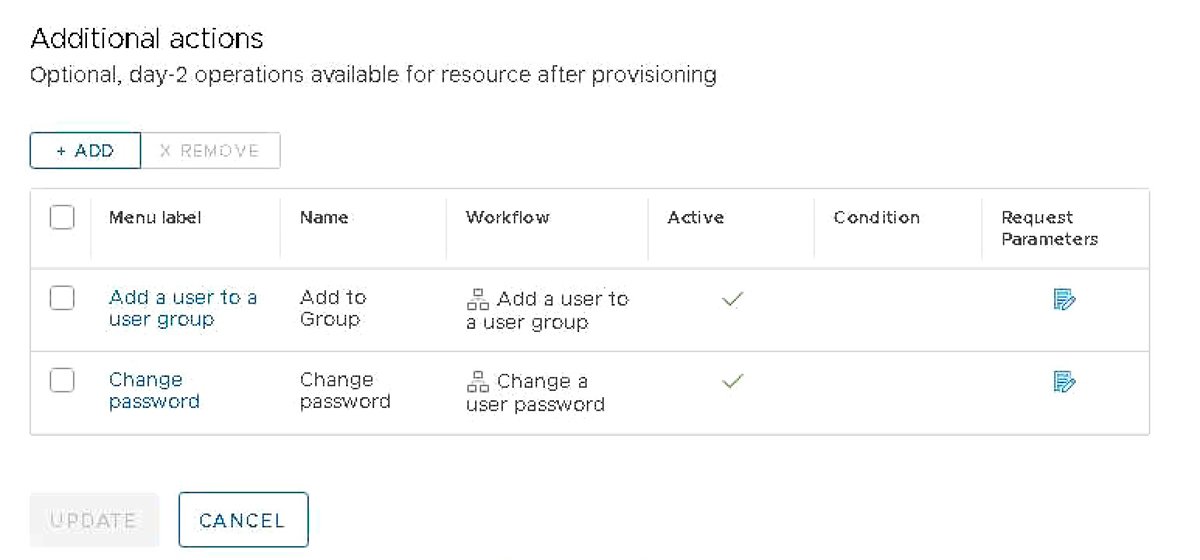Image resolution: width=1200 pixels, height=560 pixels.
Task: Edit request parameters for Change password action
Action: (1064, 381)
